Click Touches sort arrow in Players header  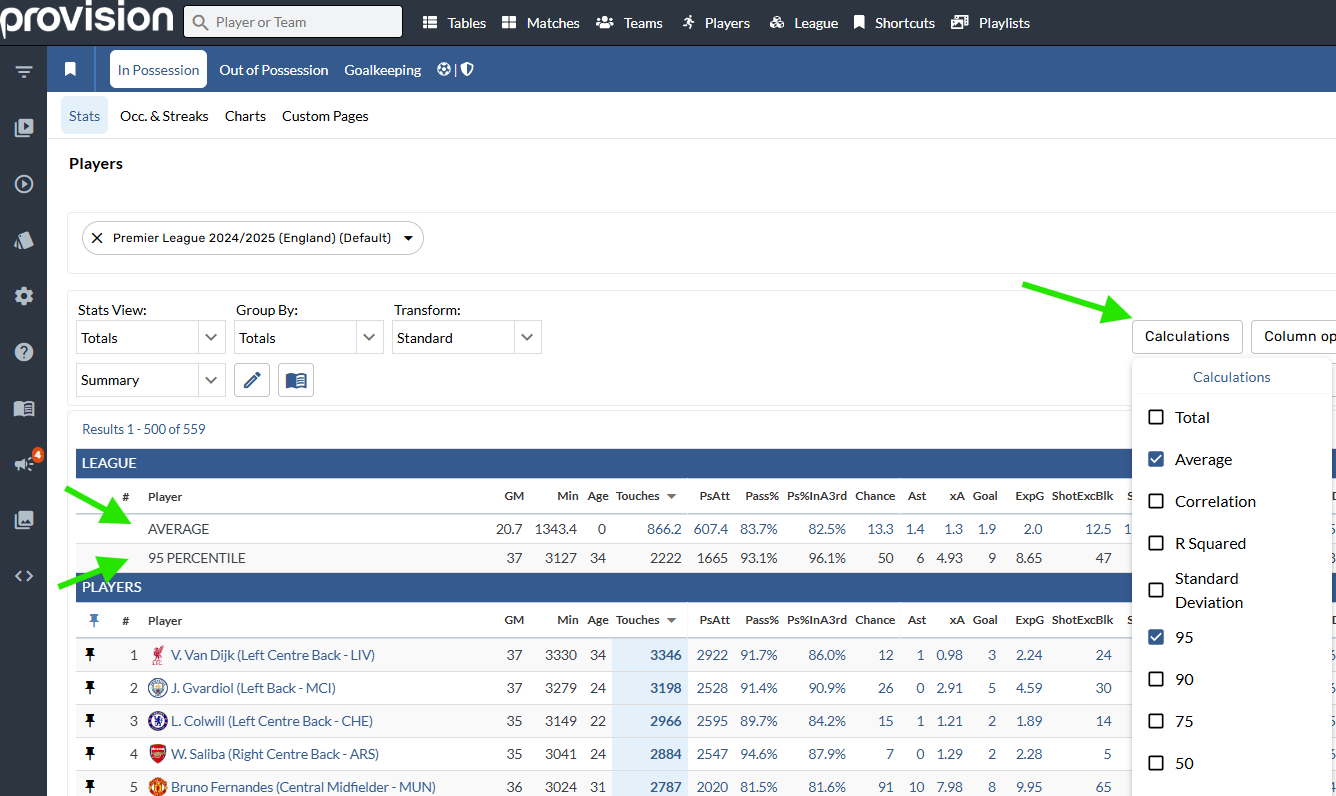(671, 621)
